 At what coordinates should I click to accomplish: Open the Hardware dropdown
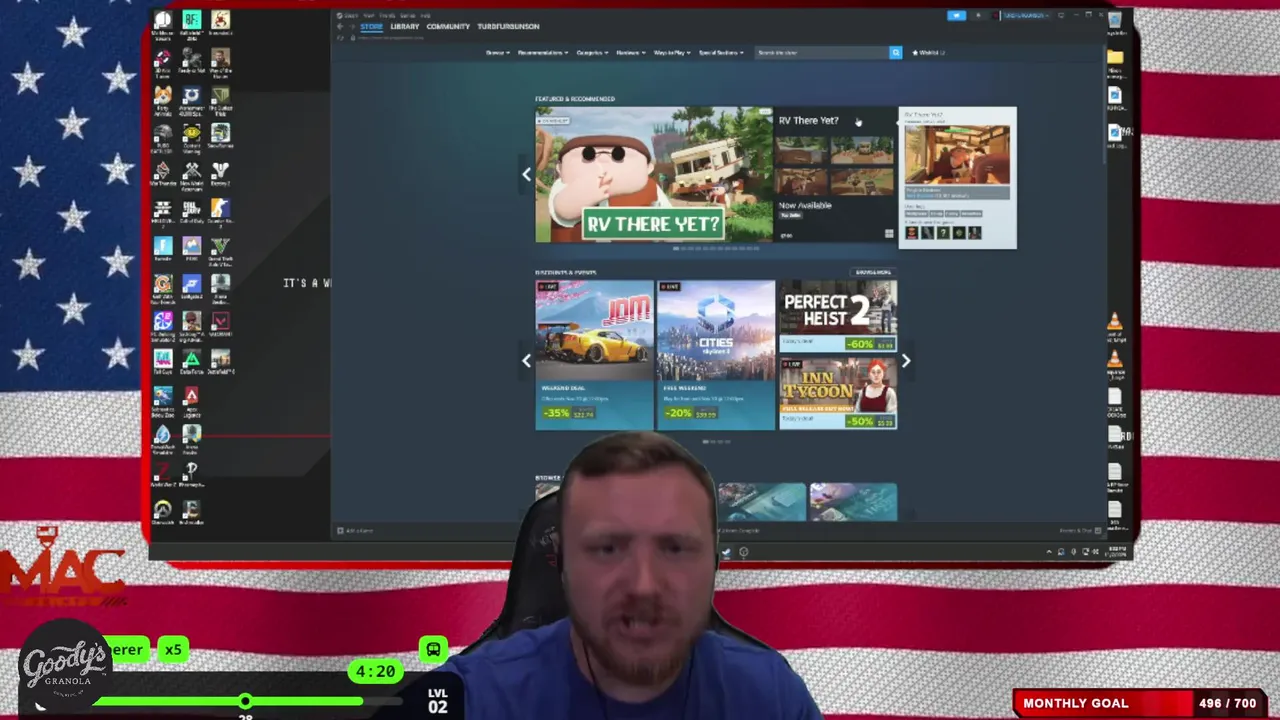pyautogui.click(x=630, y=52)
